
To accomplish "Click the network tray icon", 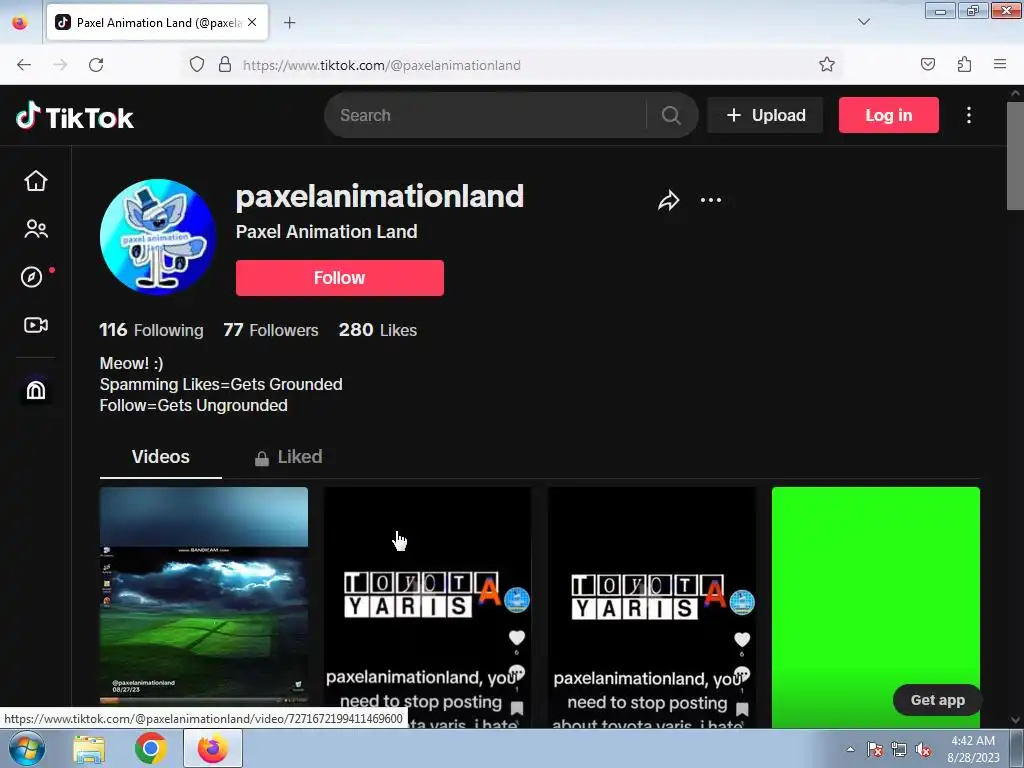I will [x=899, y=750].
